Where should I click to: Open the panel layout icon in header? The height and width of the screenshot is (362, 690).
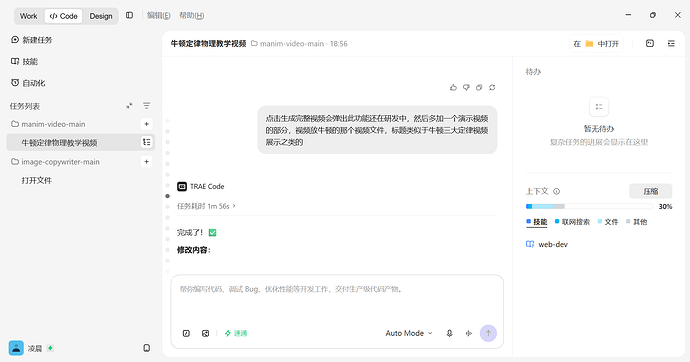pyautogui.click(x=650, y=43)
